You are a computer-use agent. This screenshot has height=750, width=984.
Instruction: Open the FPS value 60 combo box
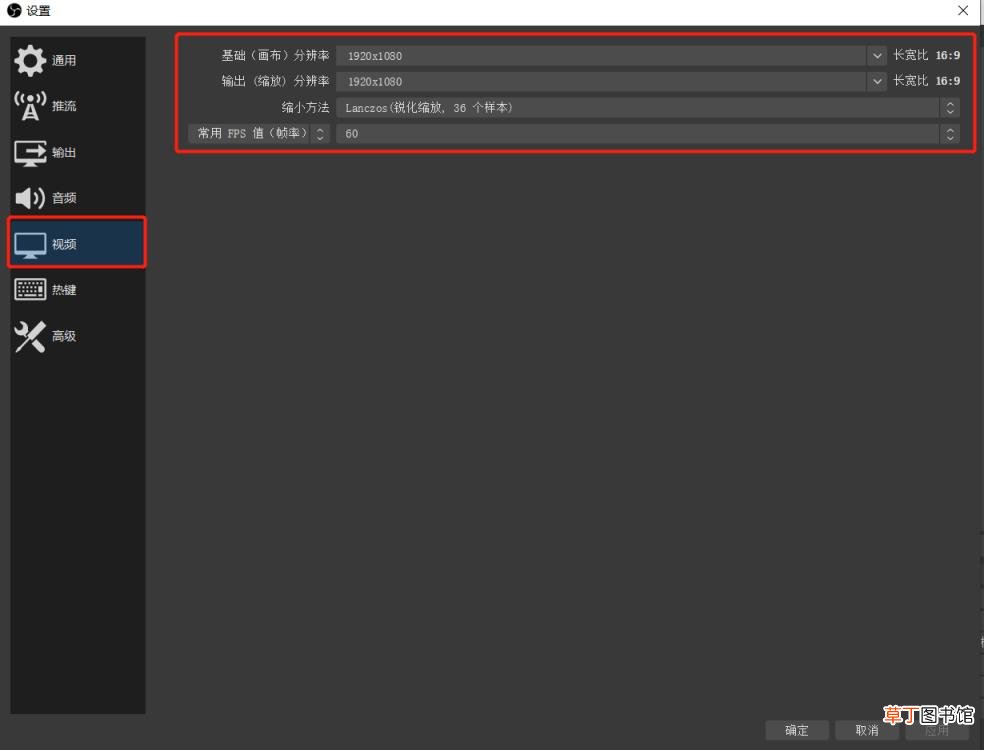point(648,134)
